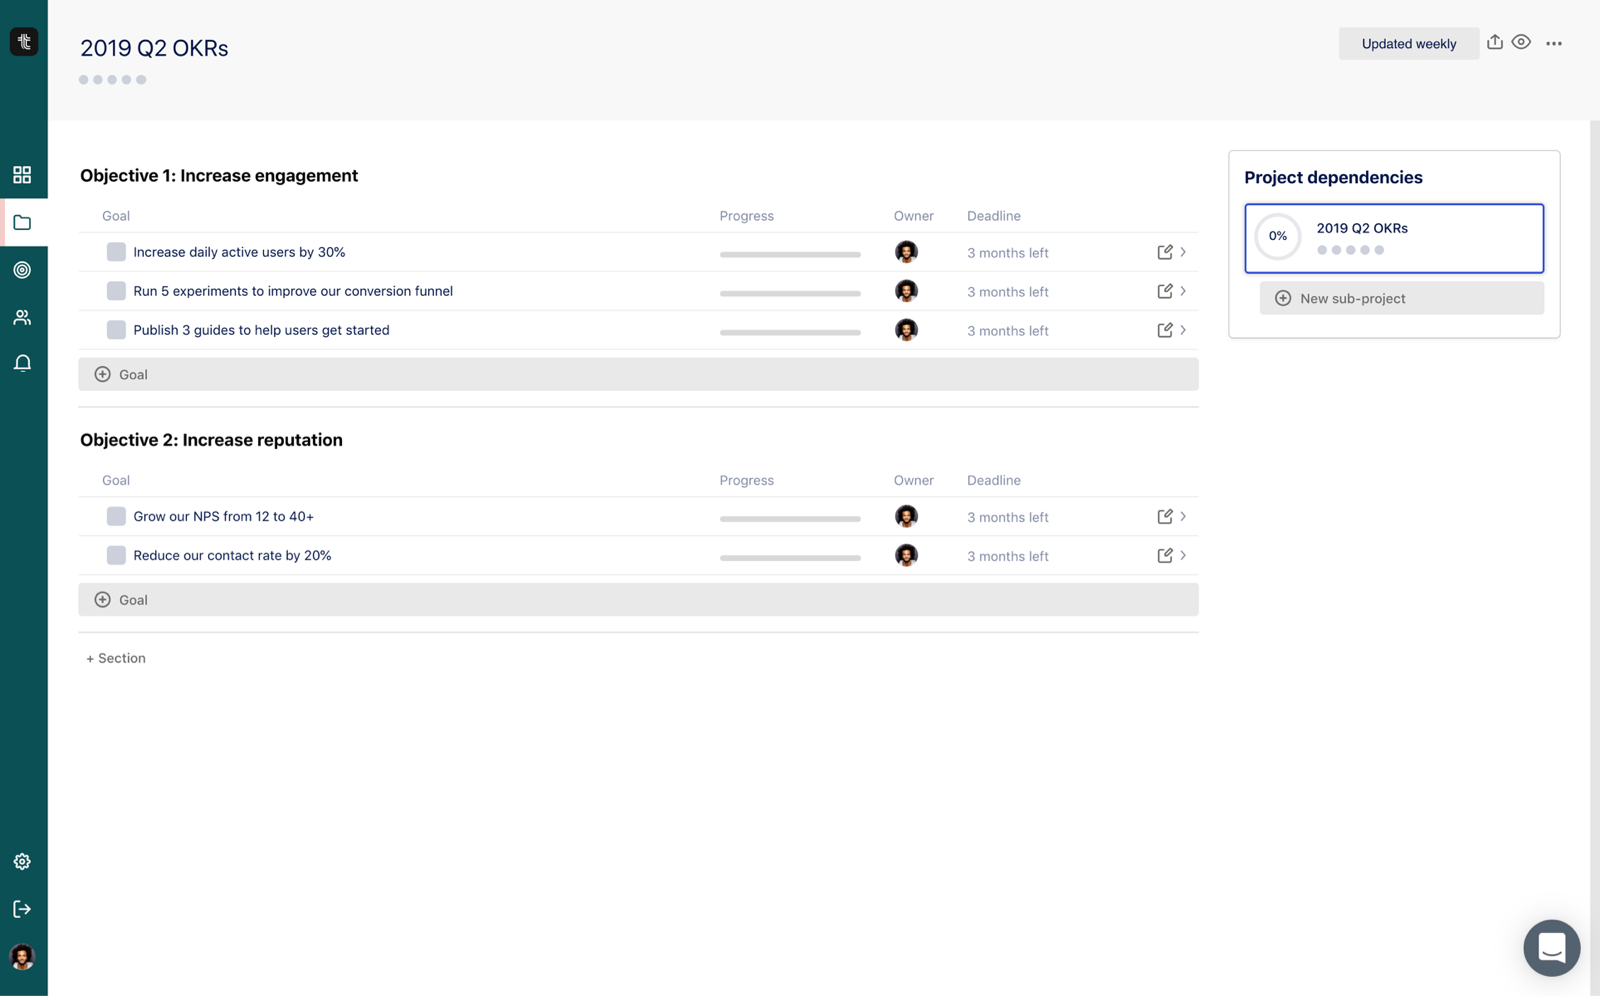Expand details for 'Reduce our contact rate by 20%'
The height and width of the screenshot is (1000, 1600).
click(1183, 555)
